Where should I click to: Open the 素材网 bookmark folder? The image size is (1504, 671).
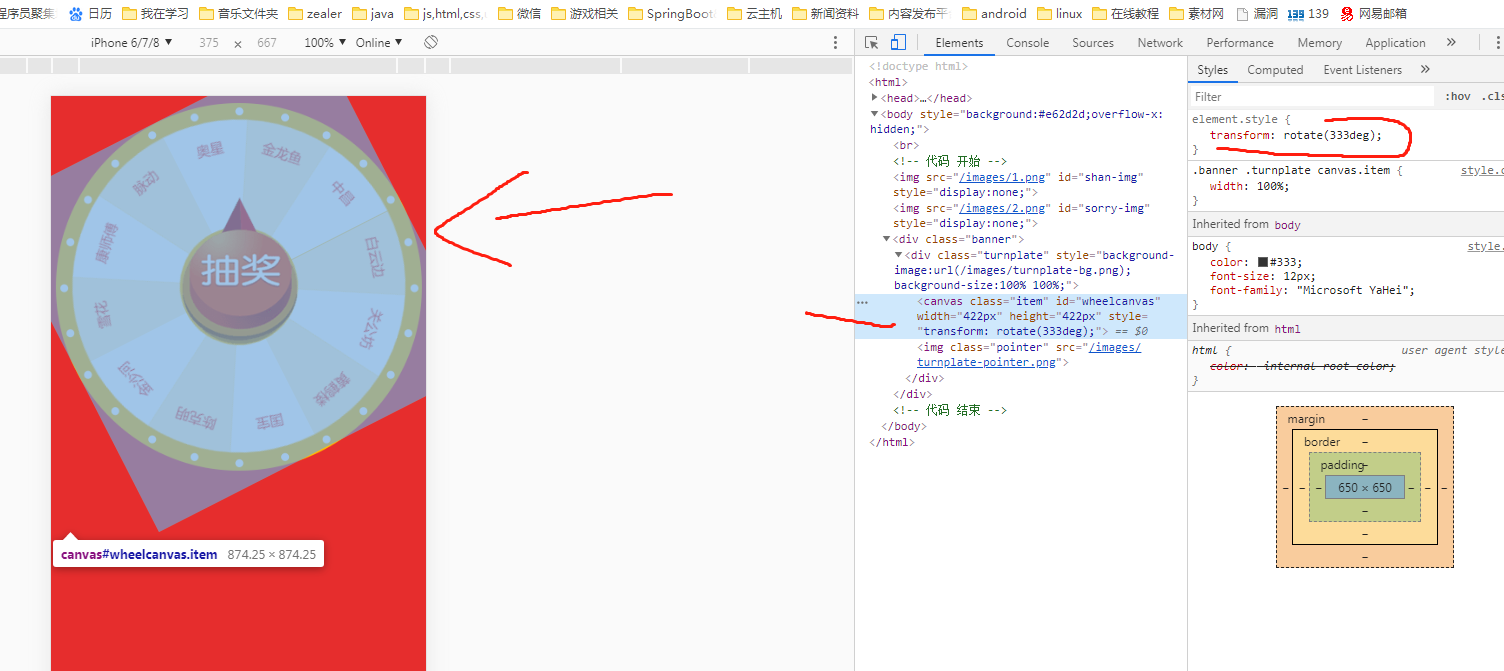point(1196,14)
